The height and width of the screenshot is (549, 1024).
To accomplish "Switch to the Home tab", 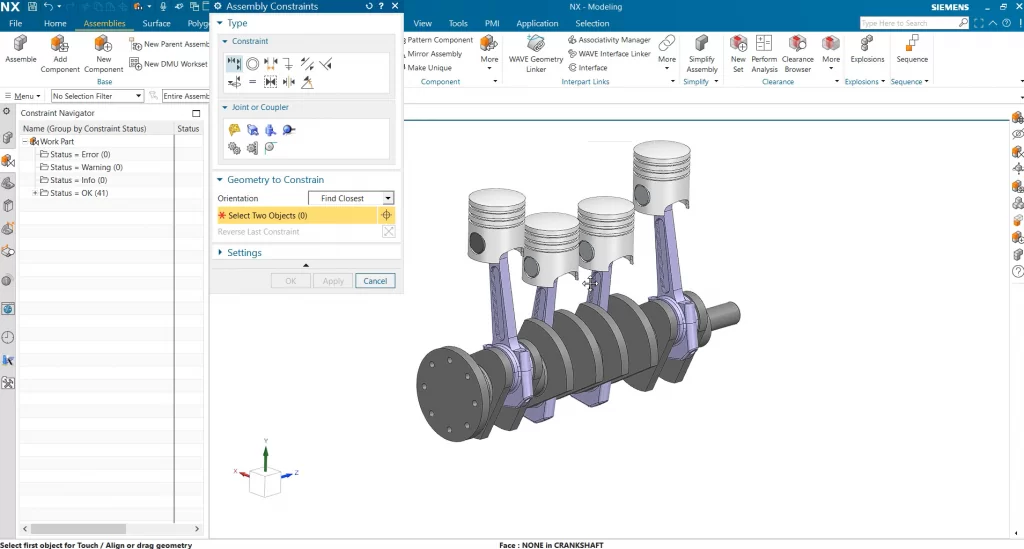I will click(x=55, y=23).
